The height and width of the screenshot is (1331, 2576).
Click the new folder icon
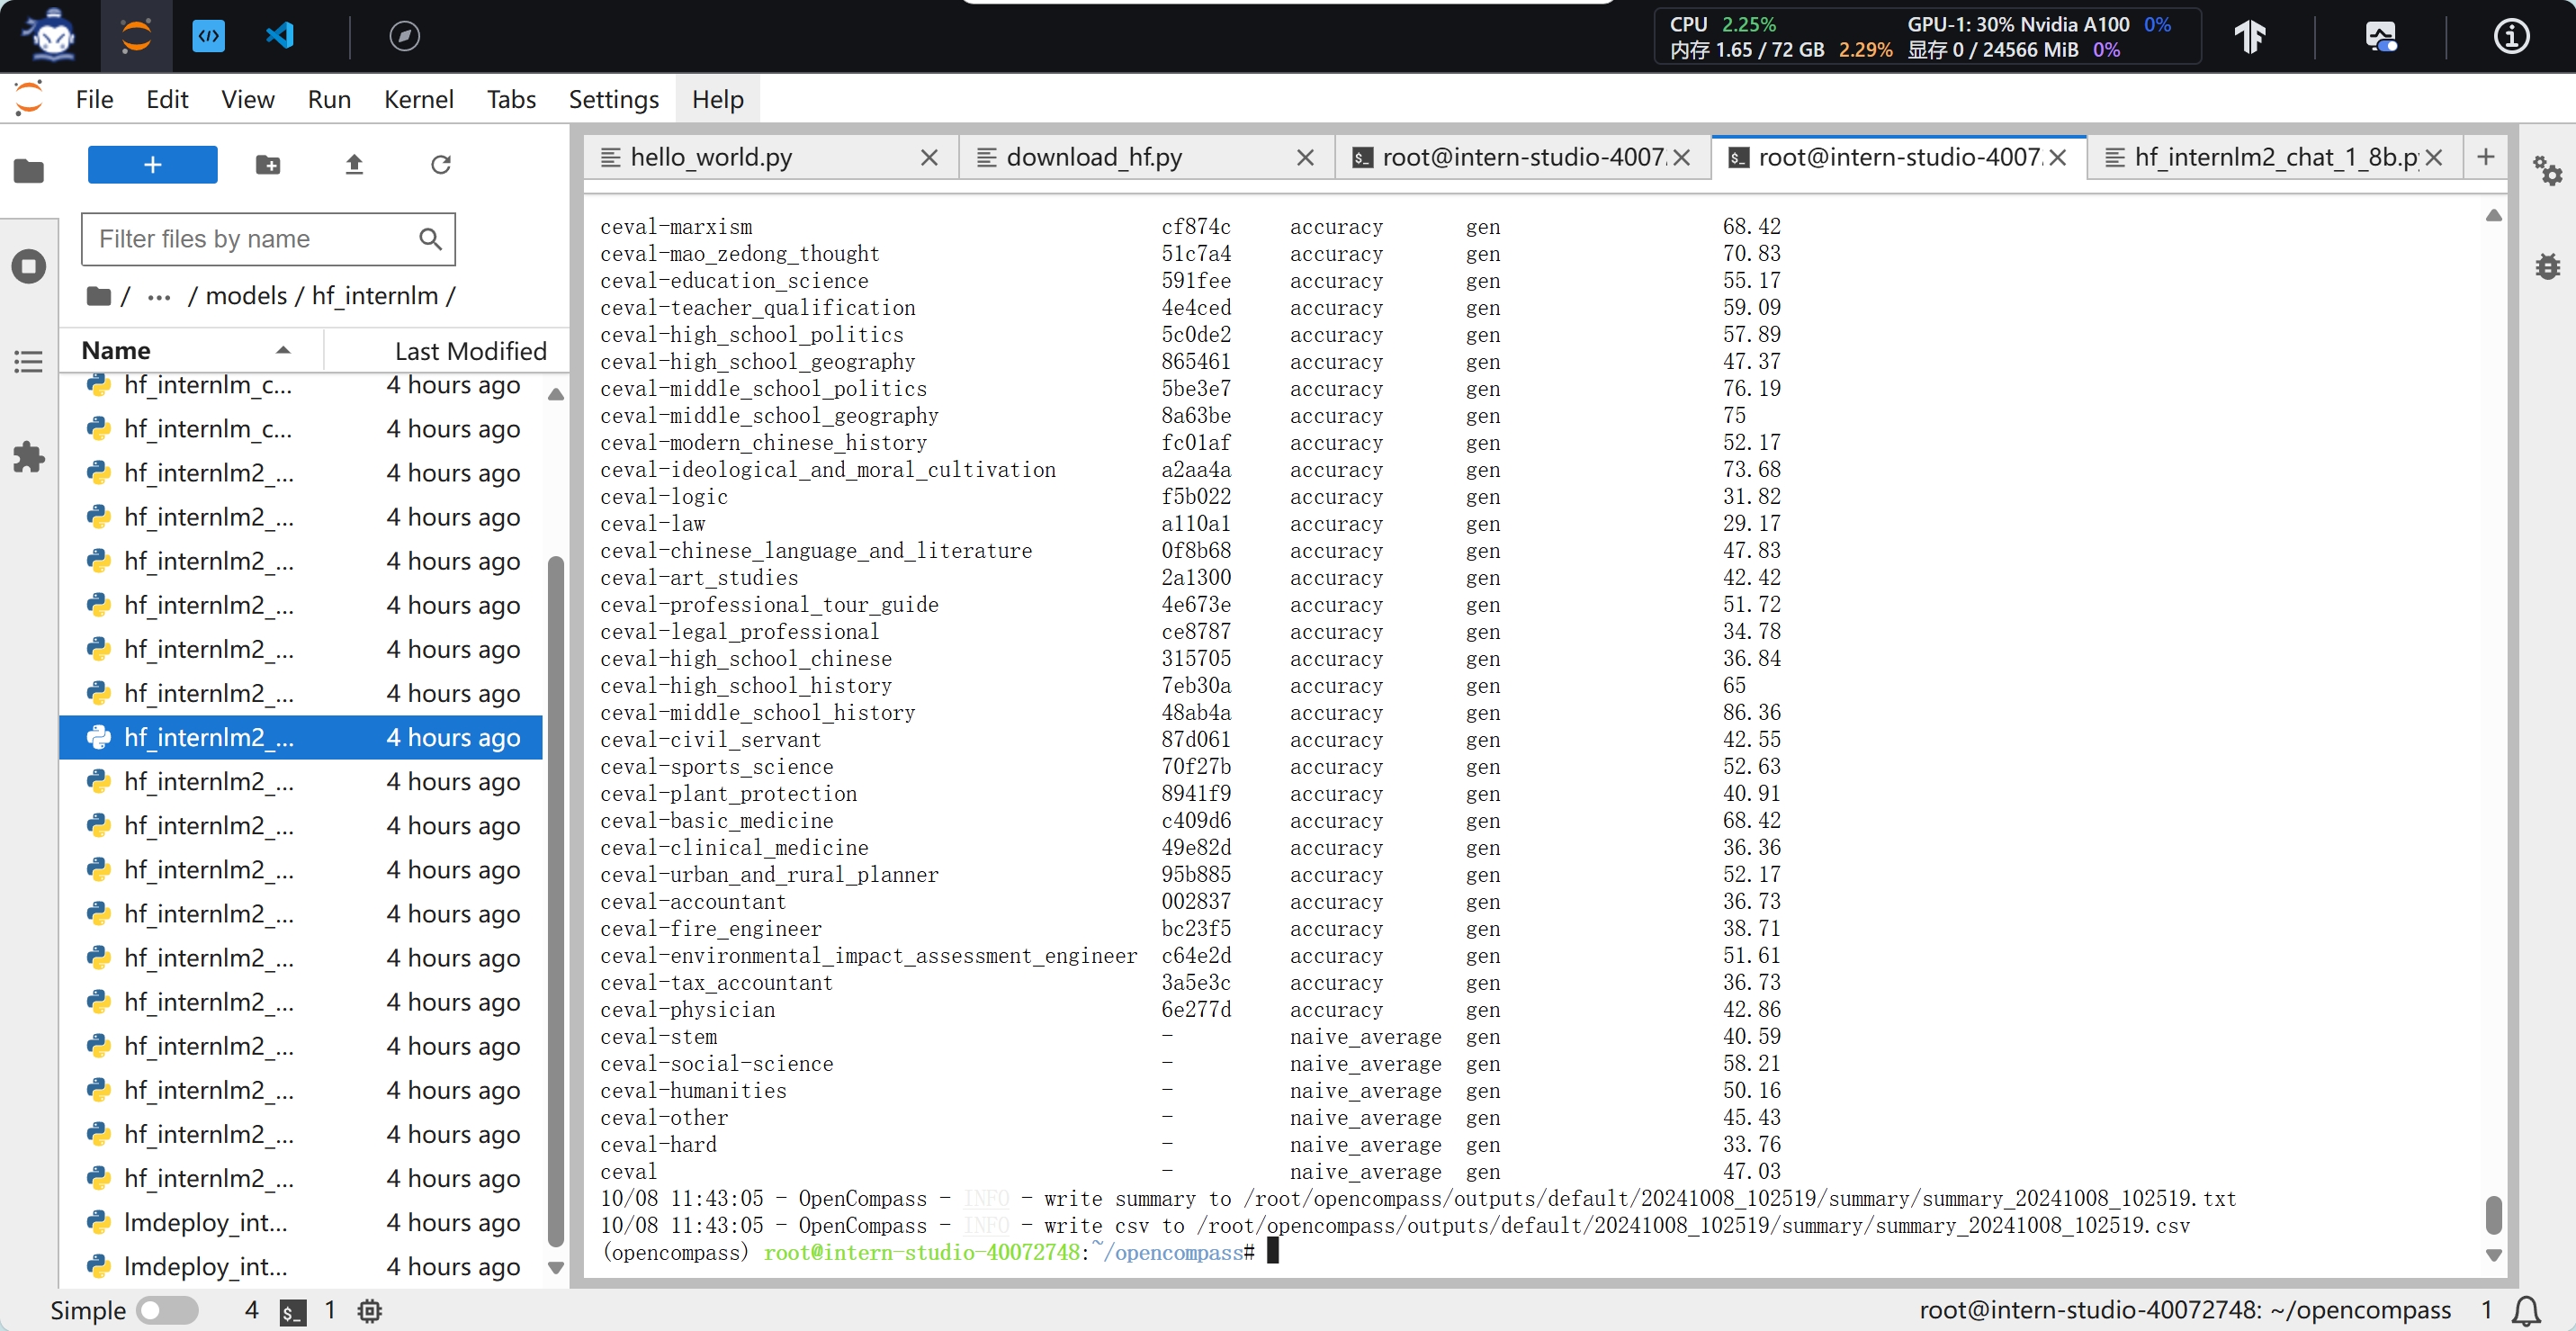(x=267, y=164)
